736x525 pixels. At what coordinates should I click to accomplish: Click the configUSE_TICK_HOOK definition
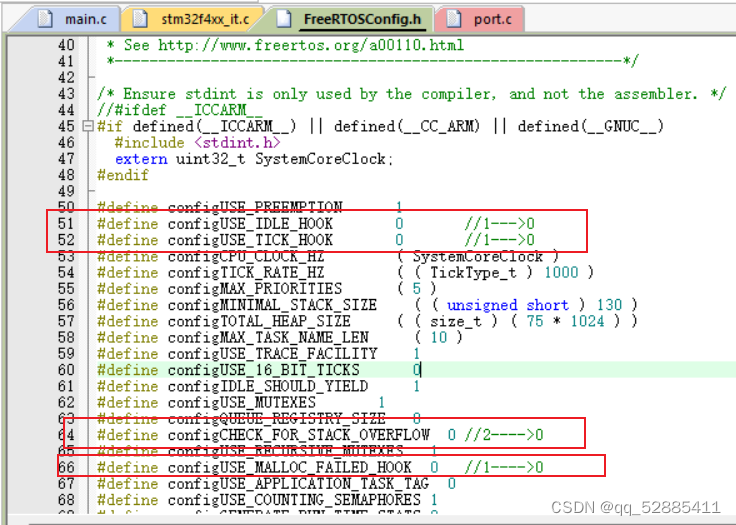point(250,240)
